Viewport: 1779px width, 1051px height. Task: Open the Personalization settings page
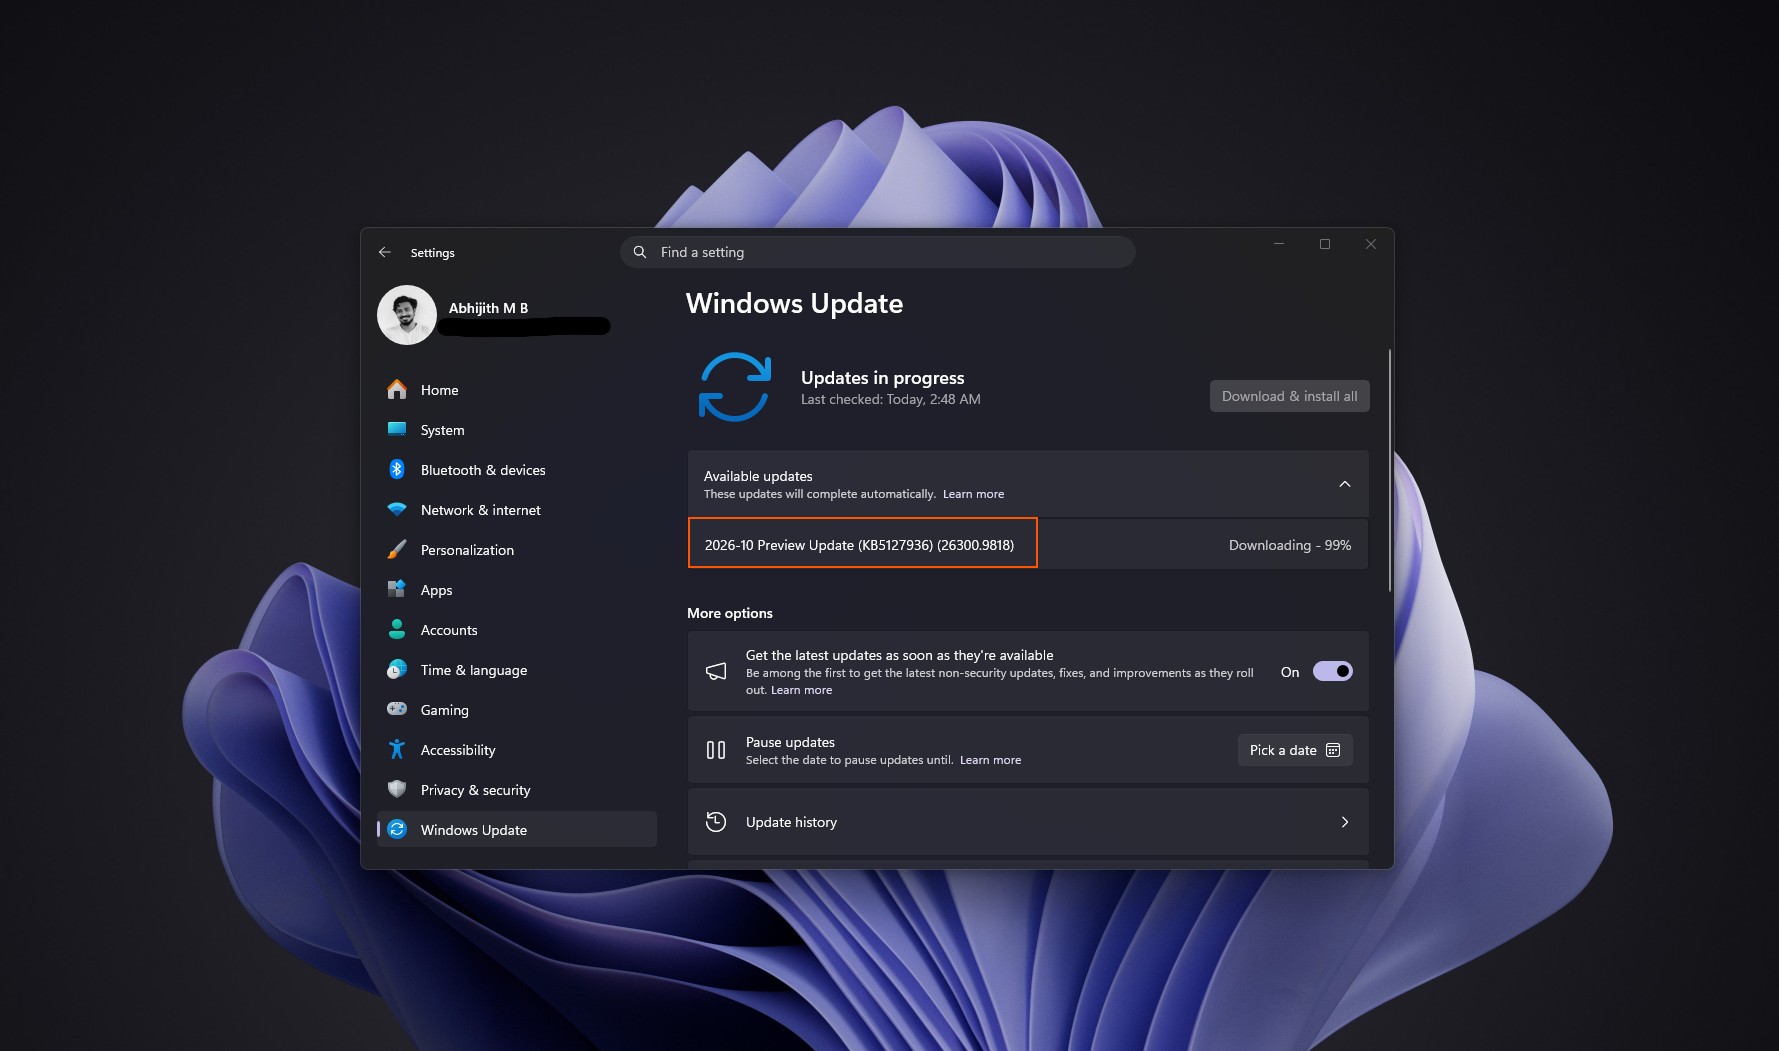(x=517, y=550)
